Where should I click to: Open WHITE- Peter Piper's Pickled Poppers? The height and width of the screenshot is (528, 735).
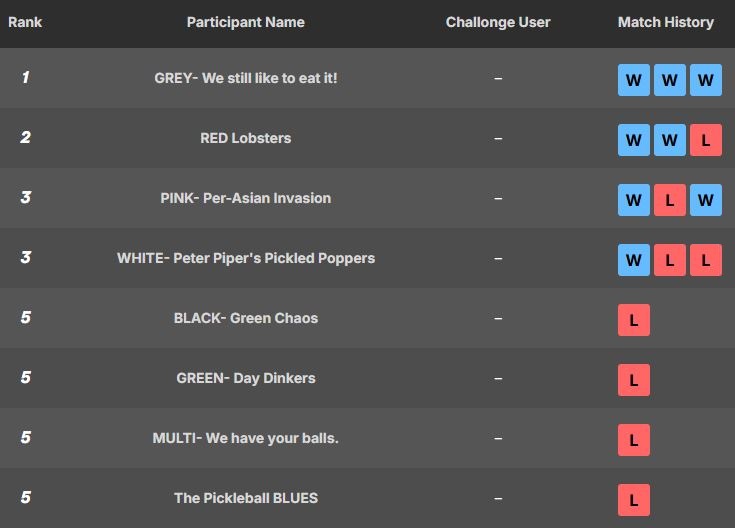click(x=246, y=258)
